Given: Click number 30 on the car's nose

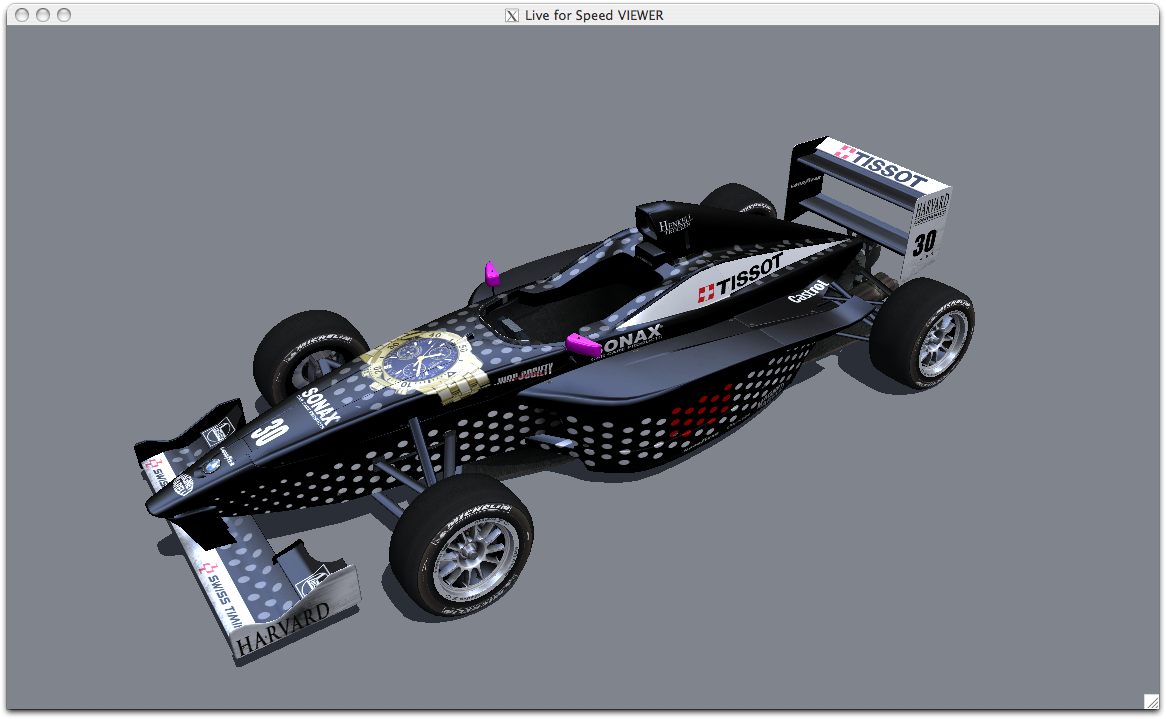Looking at the screenshot, I should tap(267, 432).
